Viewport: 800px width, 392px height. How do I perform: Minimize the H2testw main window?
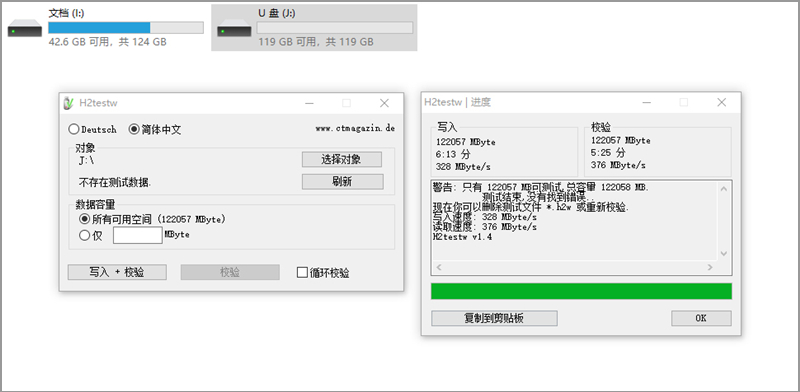pos(309,103)
